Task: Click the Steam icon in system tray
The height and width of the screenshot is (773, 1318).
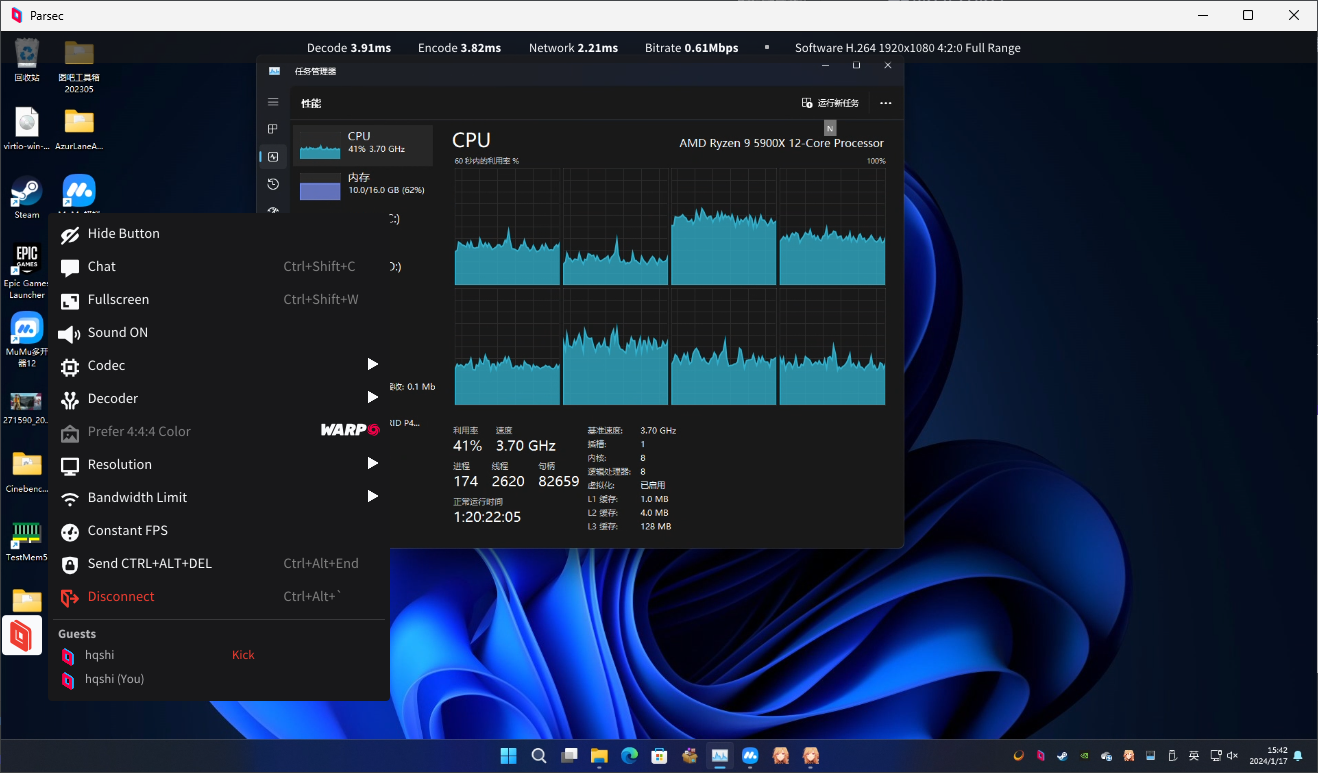Action: coord(1062,756)
